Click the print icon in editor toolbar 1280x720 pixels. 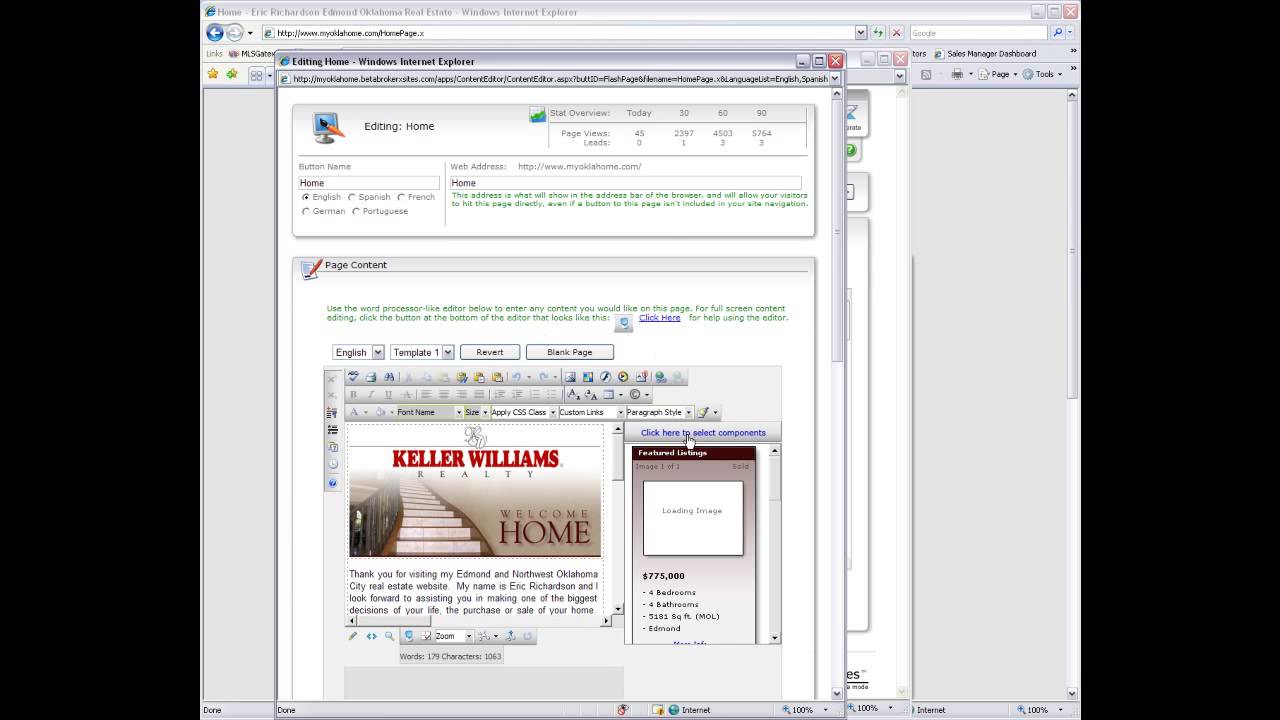point(371,377)
